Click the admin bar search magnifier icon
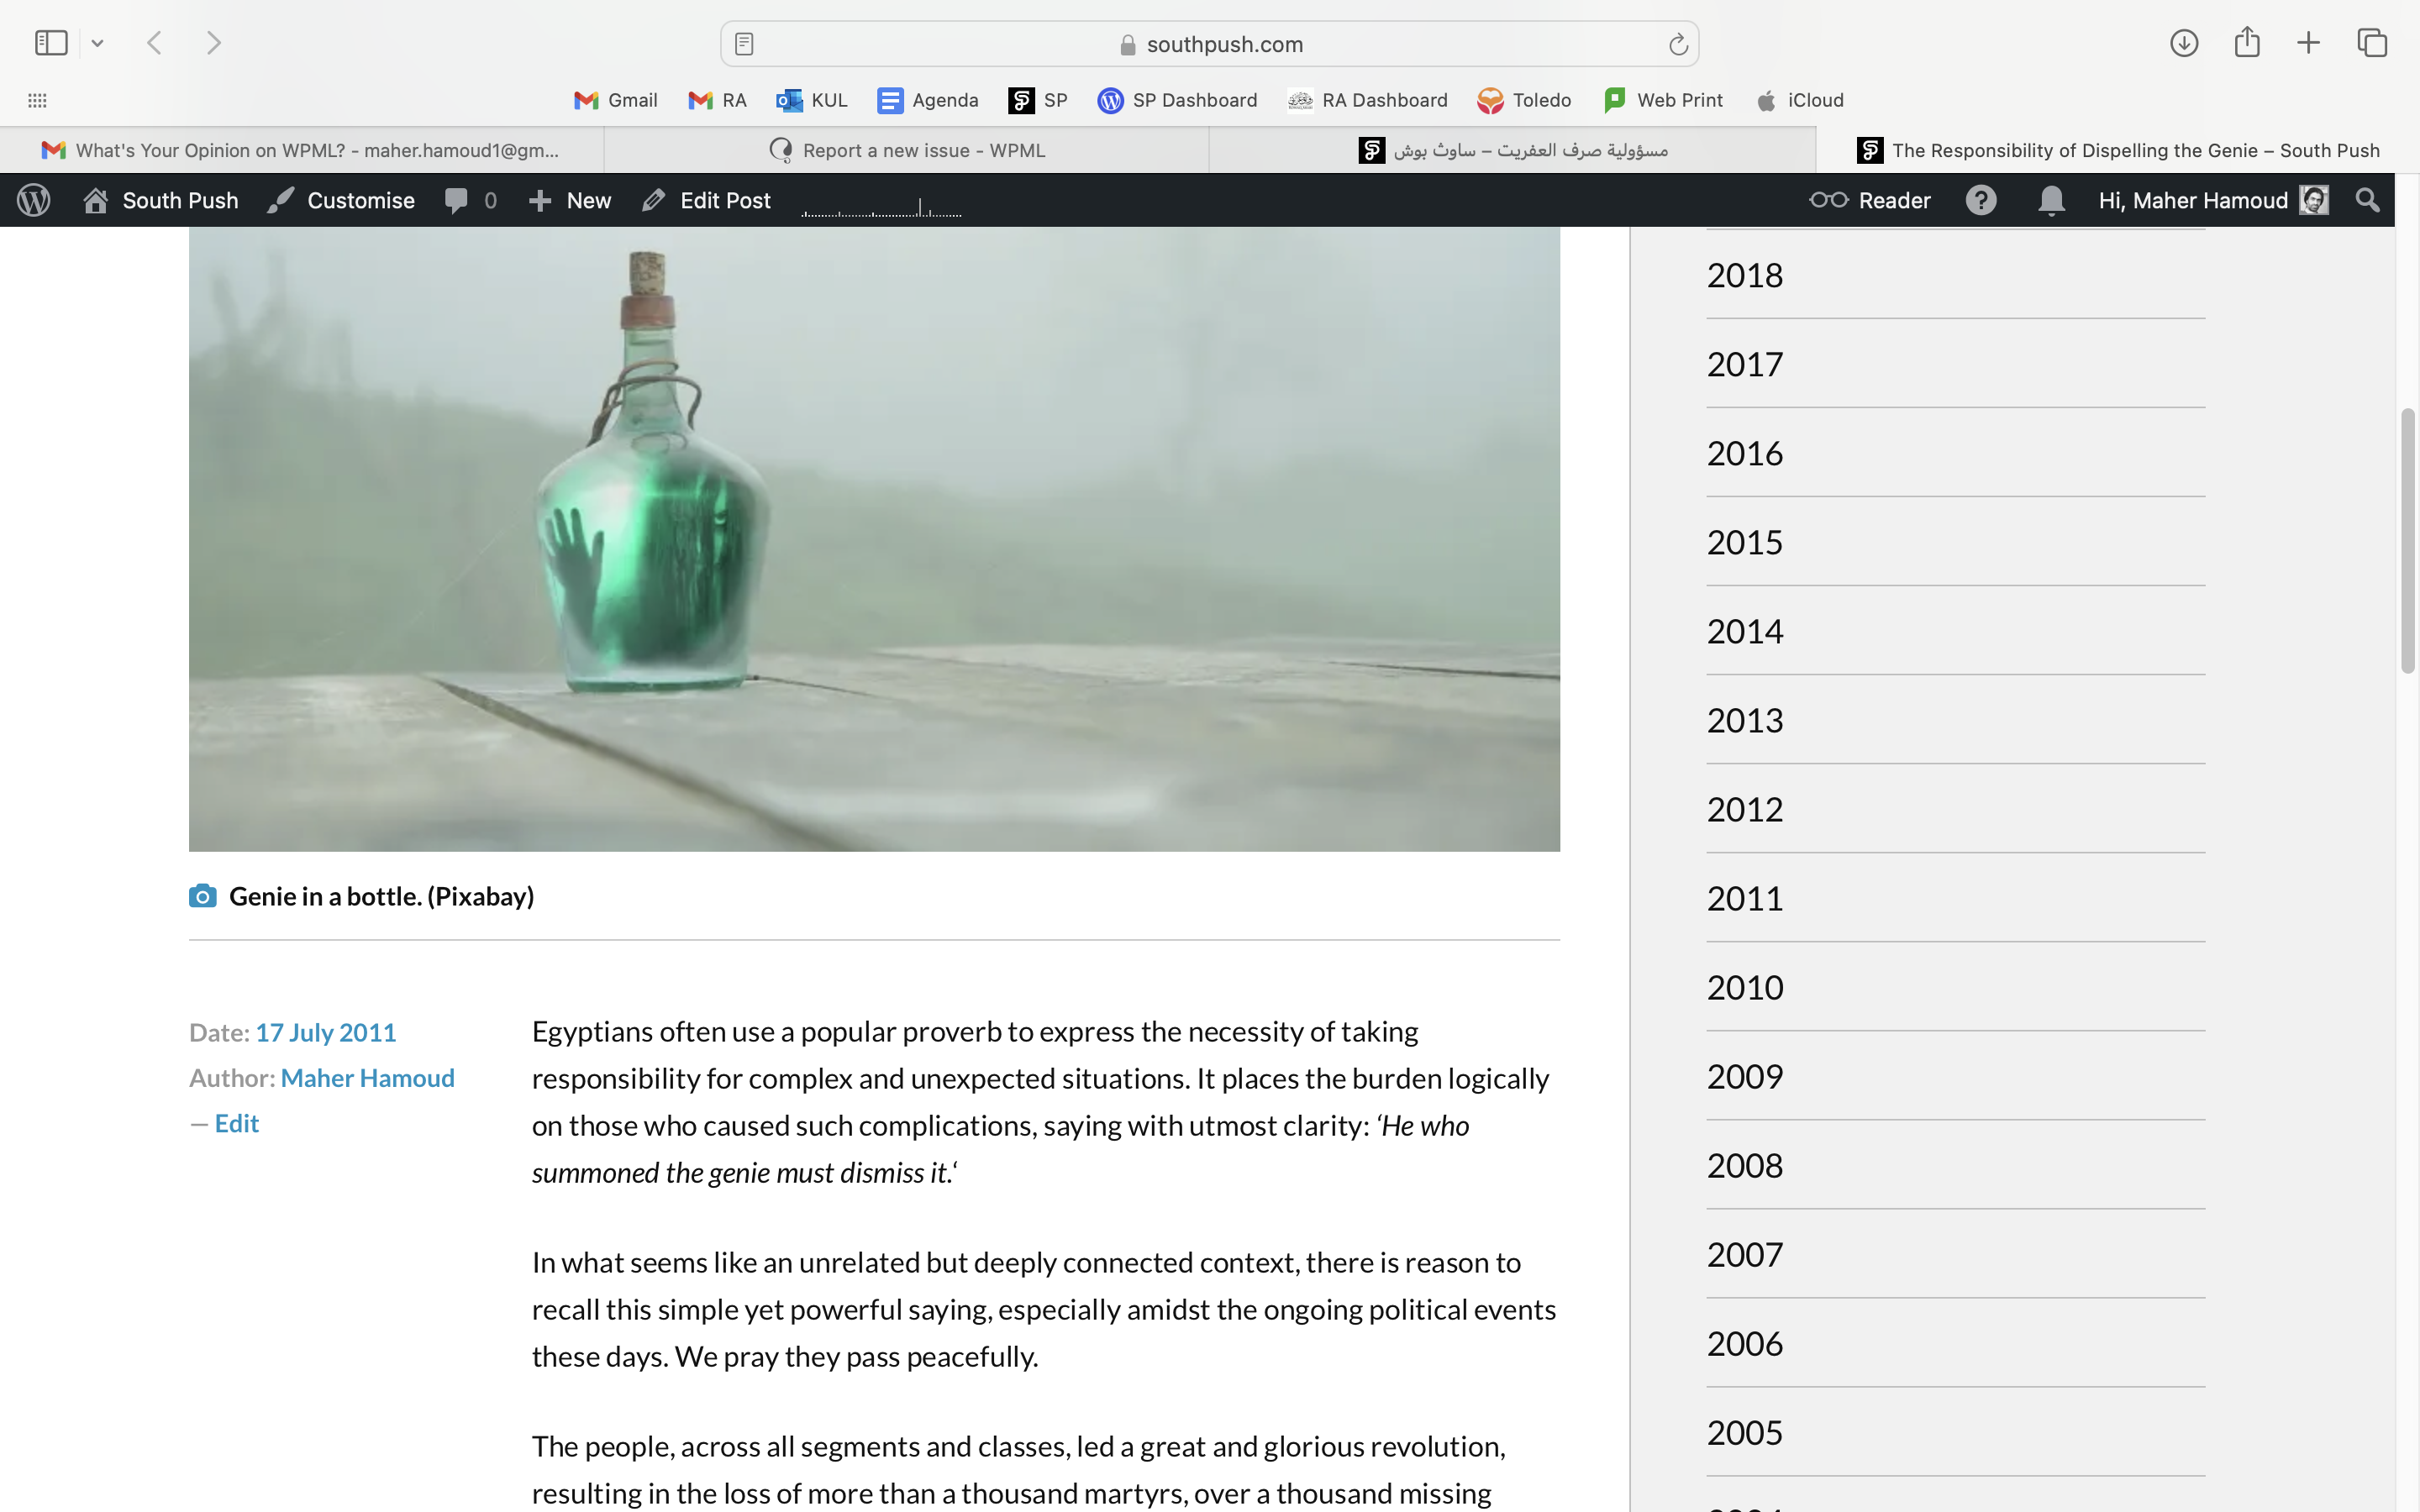2420x1512 pixels. click(x=2367, y=200)
